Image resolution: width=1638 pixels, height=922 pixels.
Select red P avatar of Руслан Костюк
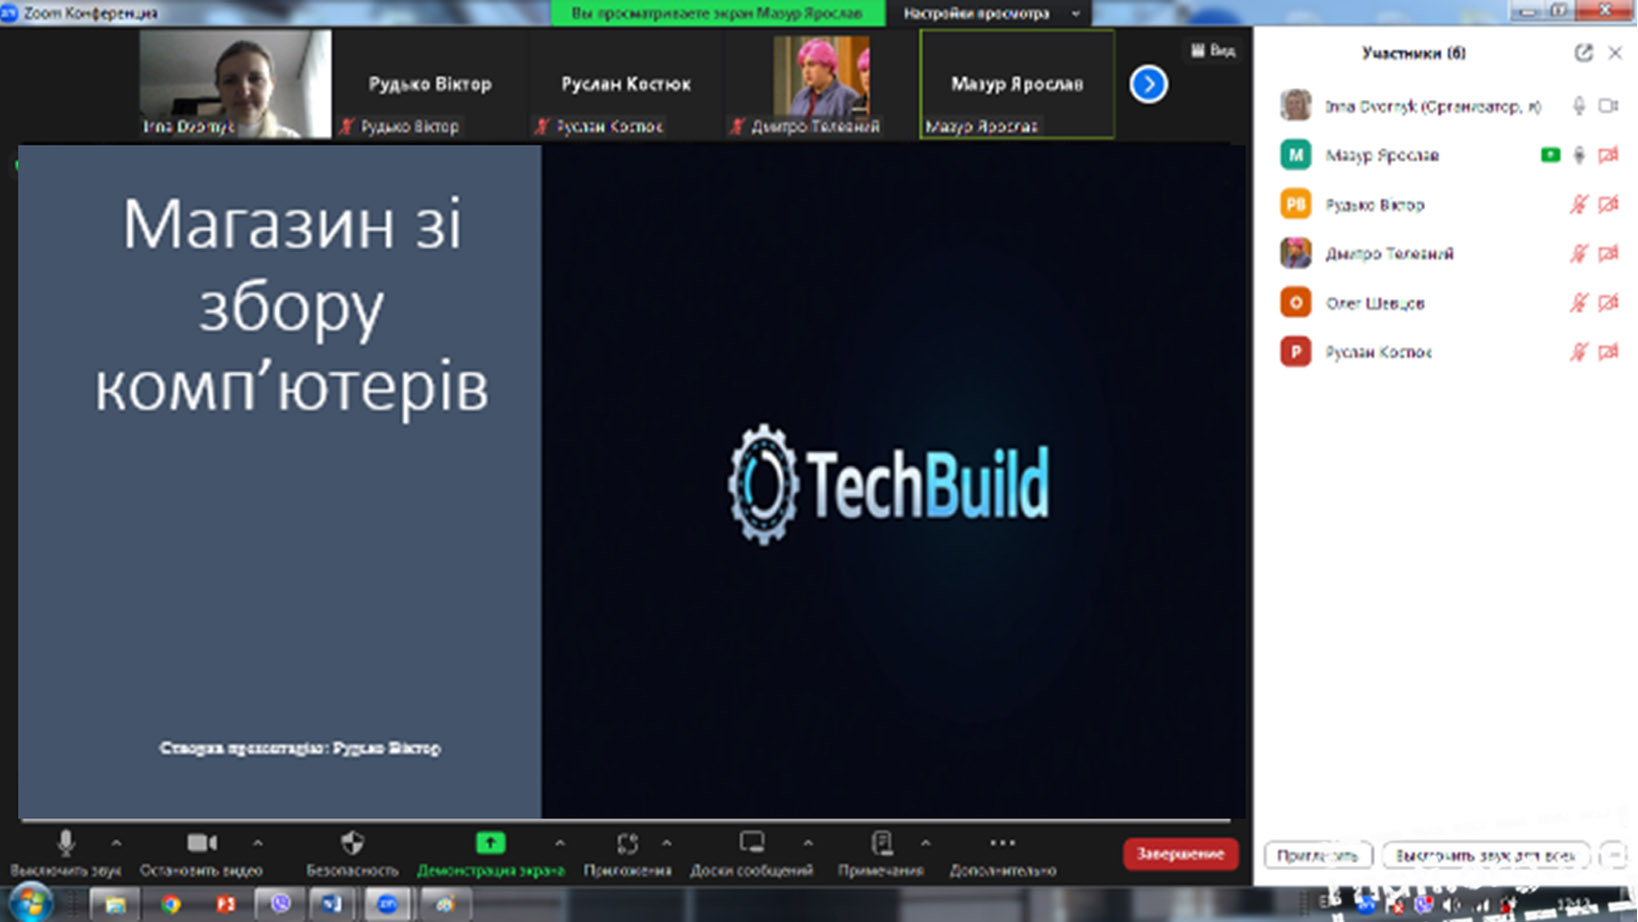coord(1296,351)
